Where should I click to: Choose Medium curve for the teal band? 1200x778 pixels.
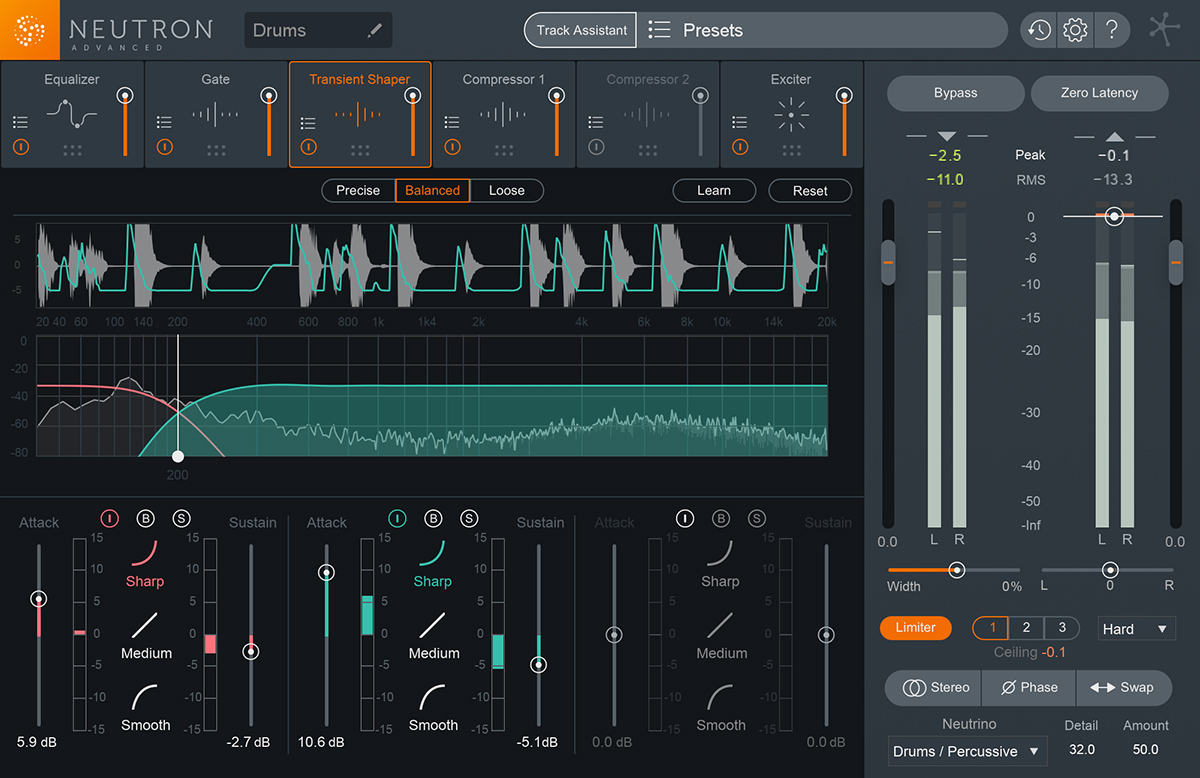(x=434, y=635)
